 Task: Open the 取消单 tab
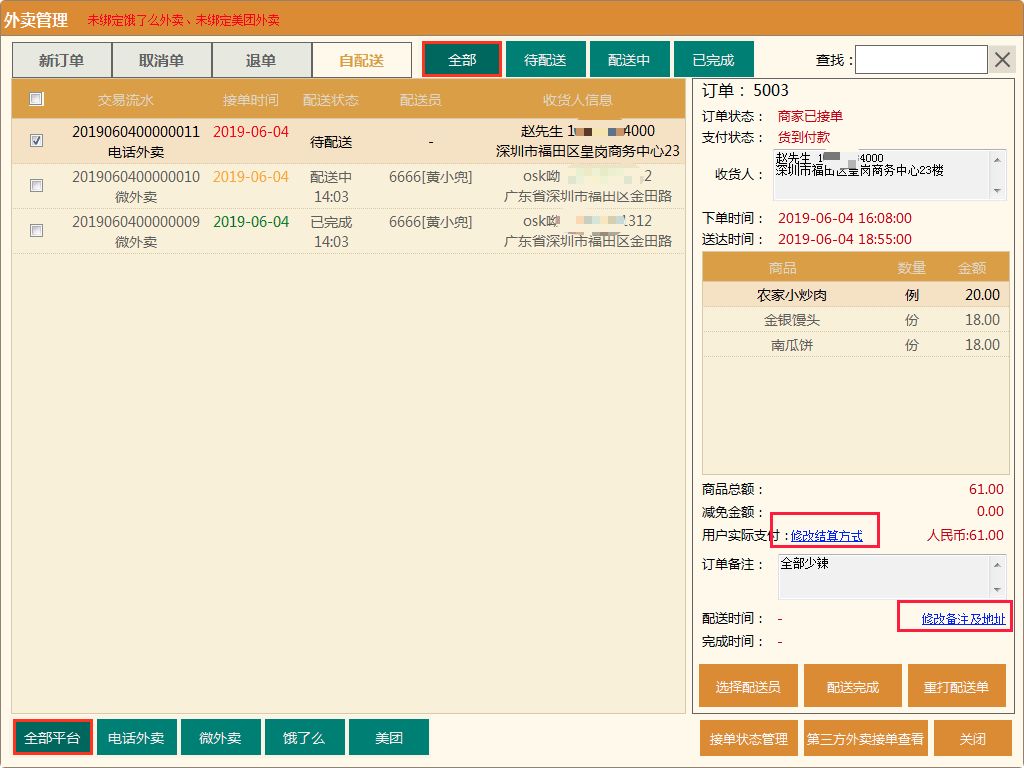162,61
